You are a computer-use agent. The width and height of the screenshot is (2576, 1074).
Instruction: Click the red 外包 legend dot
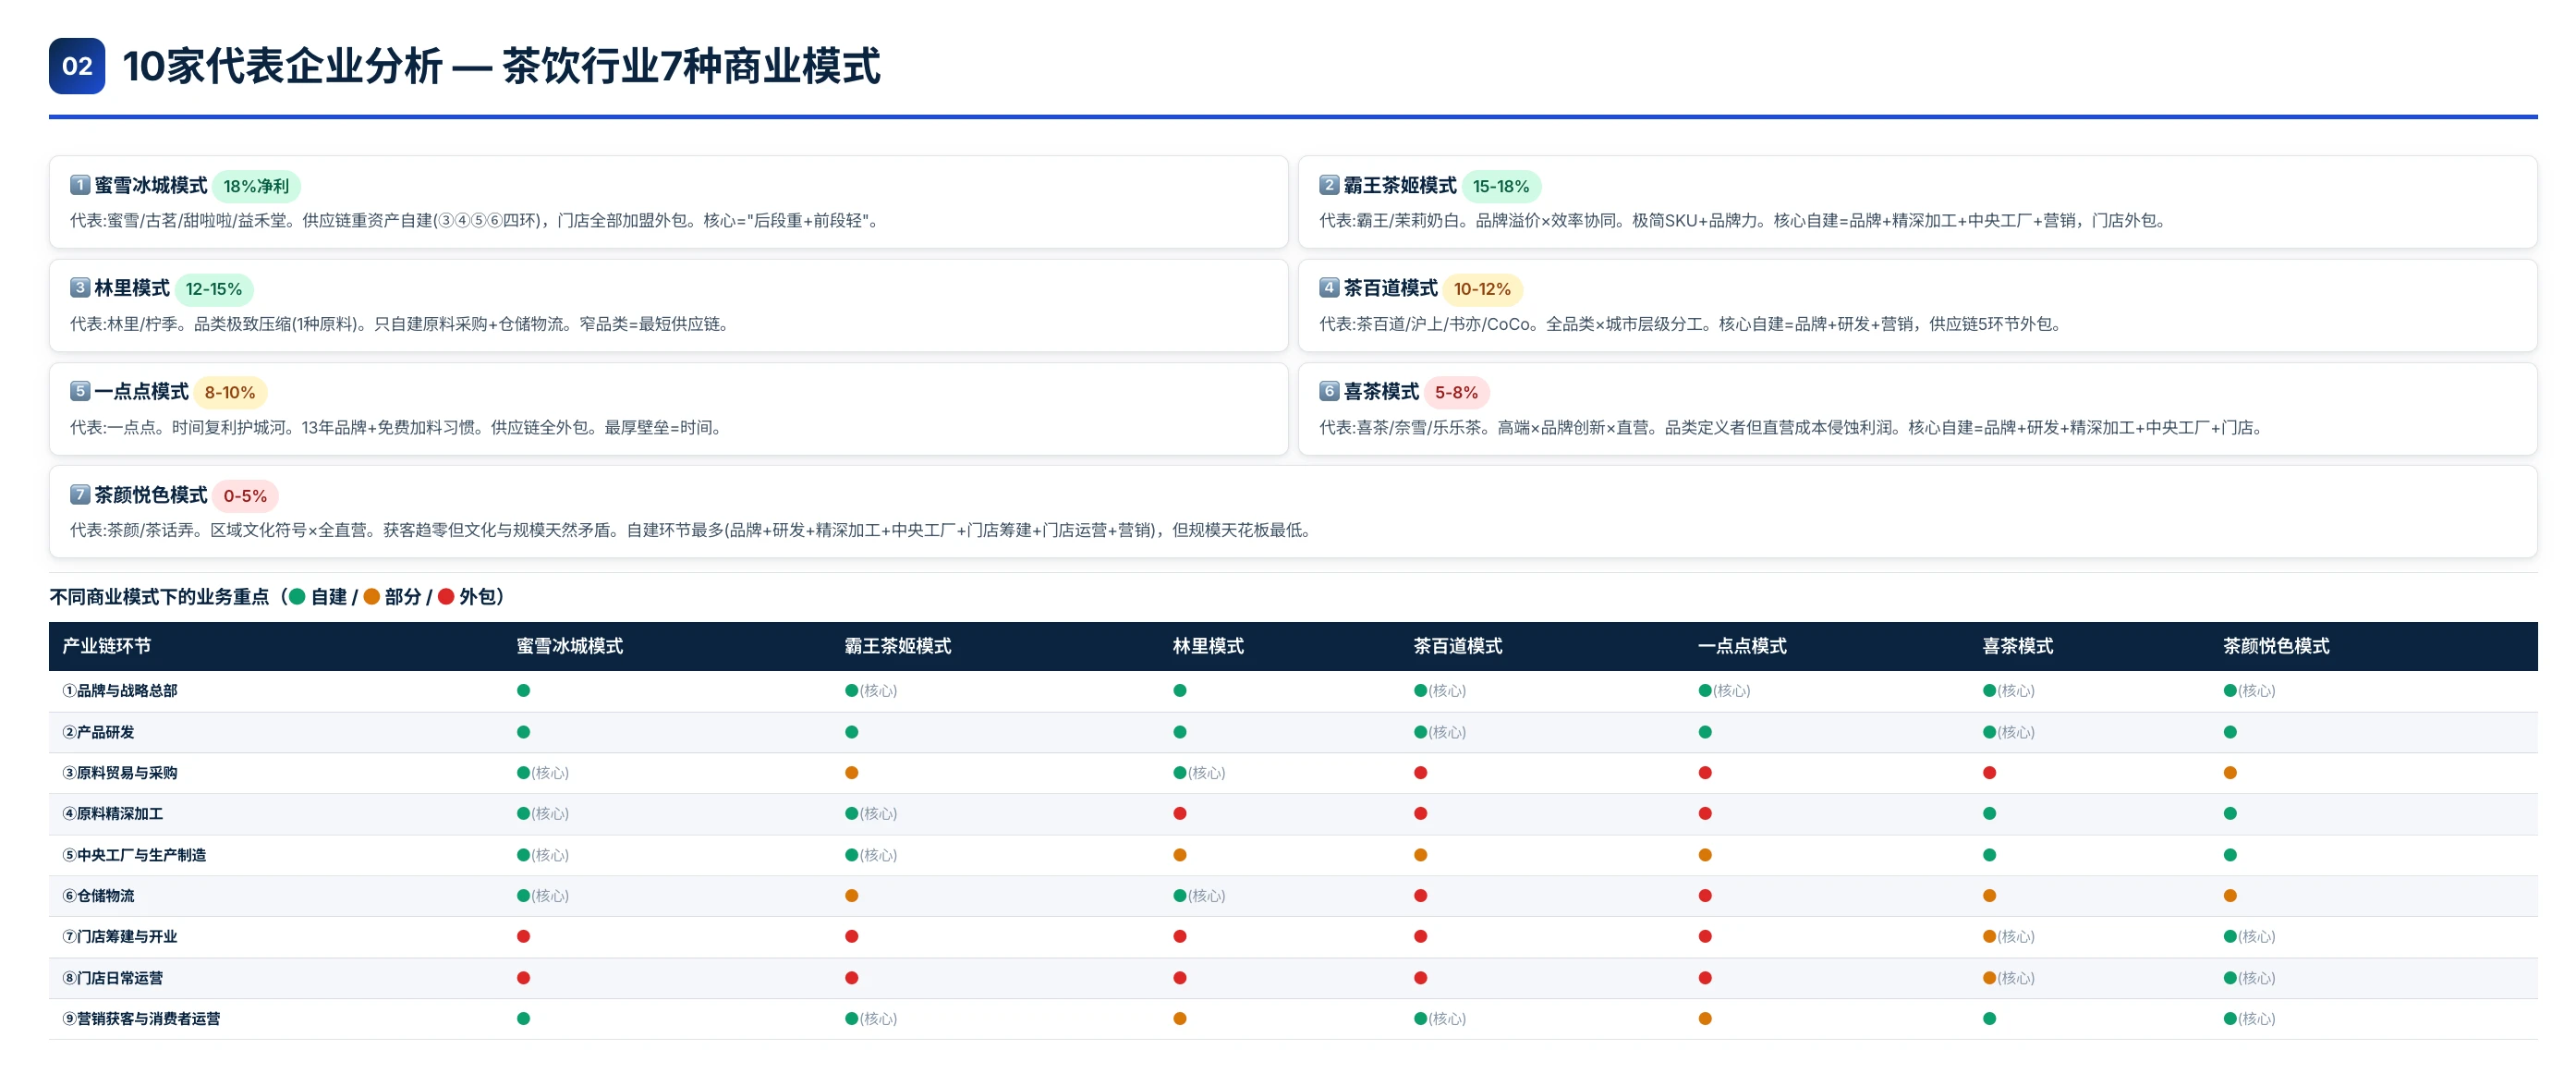446,597
